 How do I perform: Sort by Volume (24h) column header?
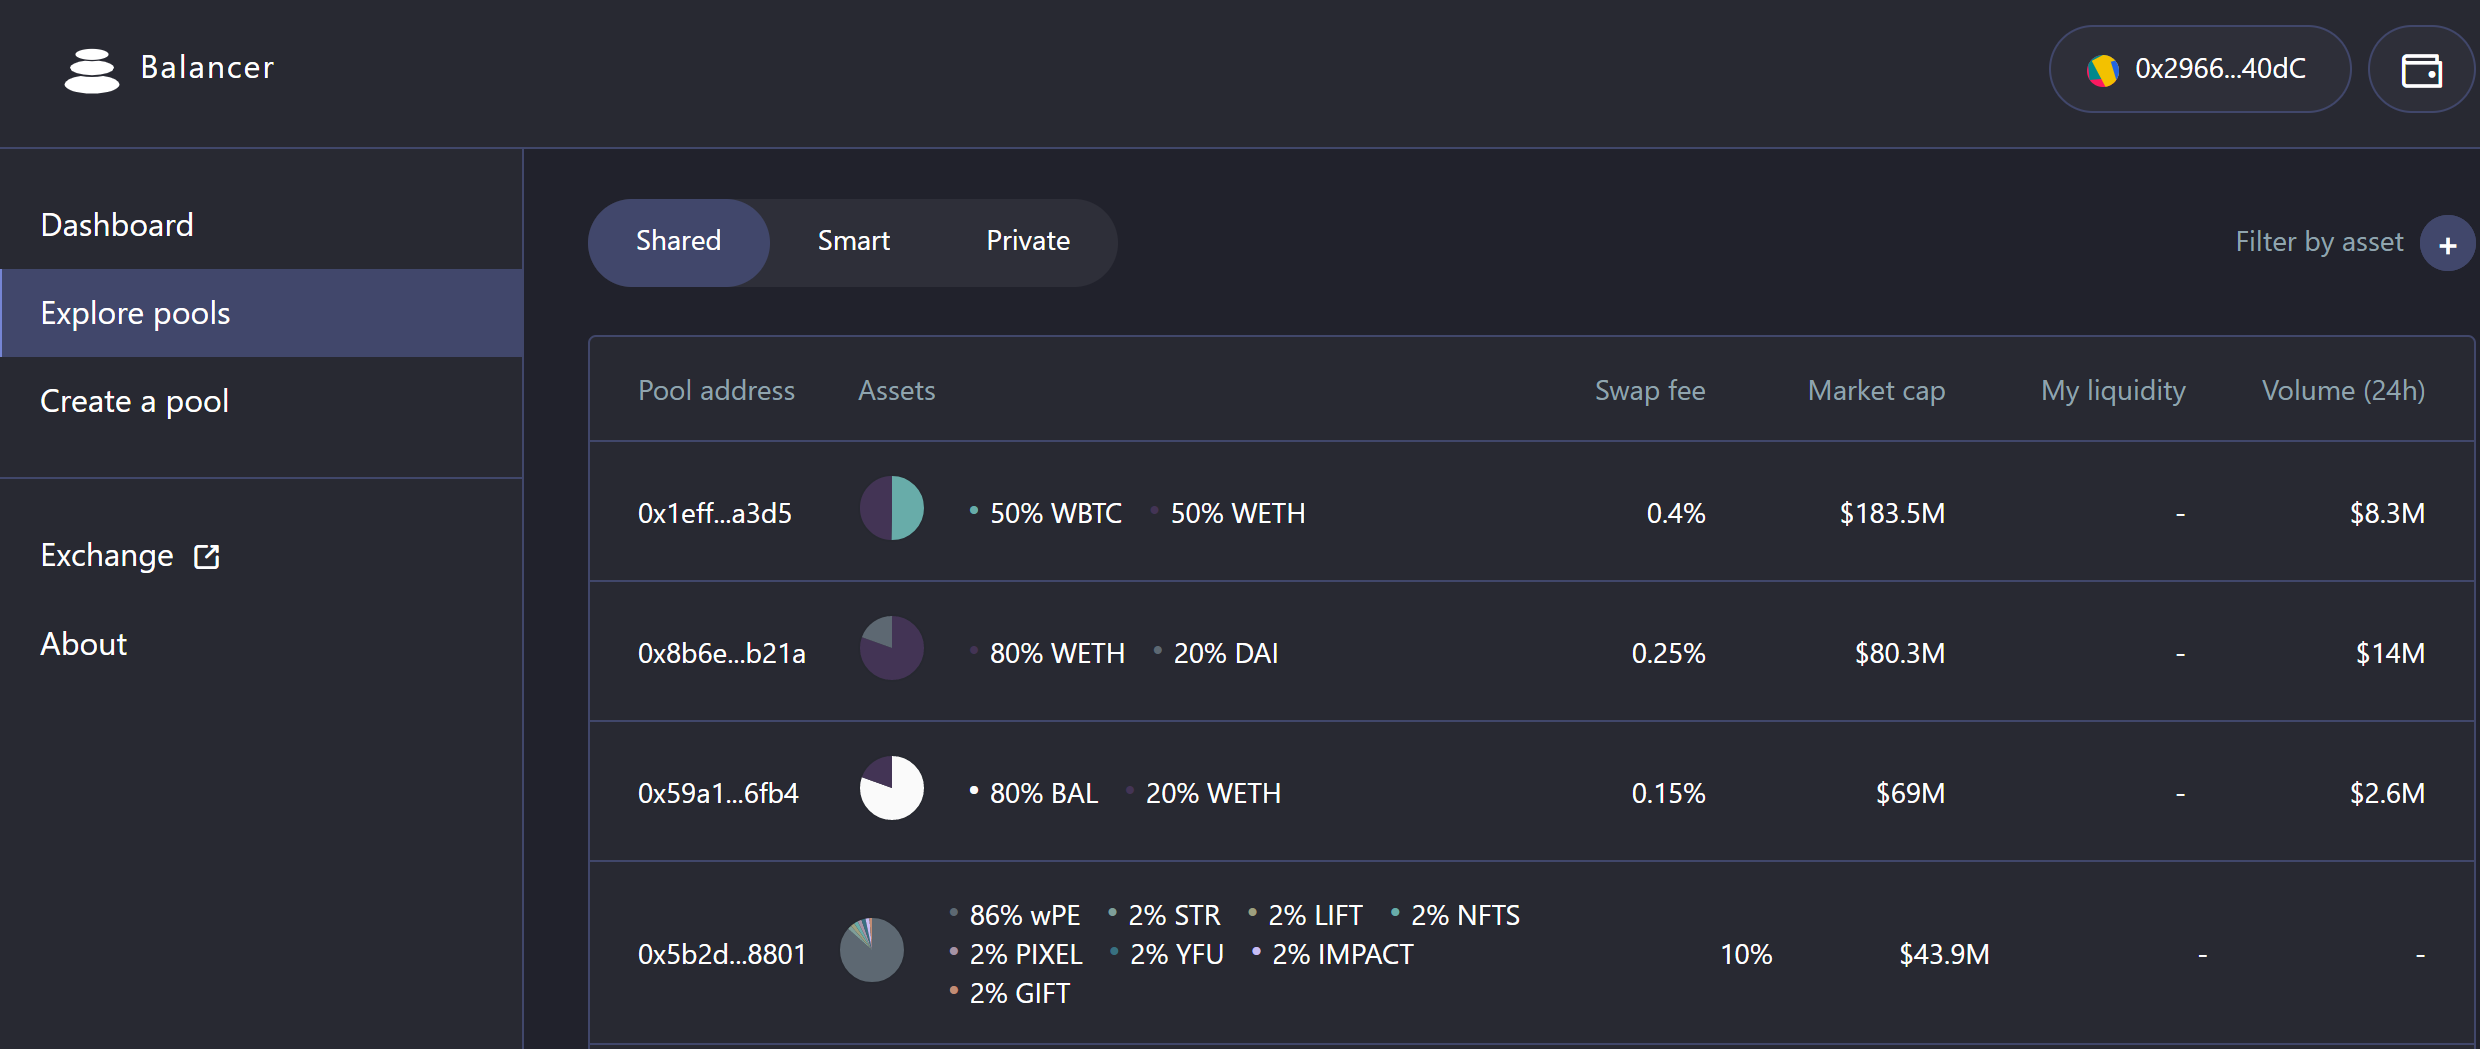pyautogui.click(x=2344, y=390)
